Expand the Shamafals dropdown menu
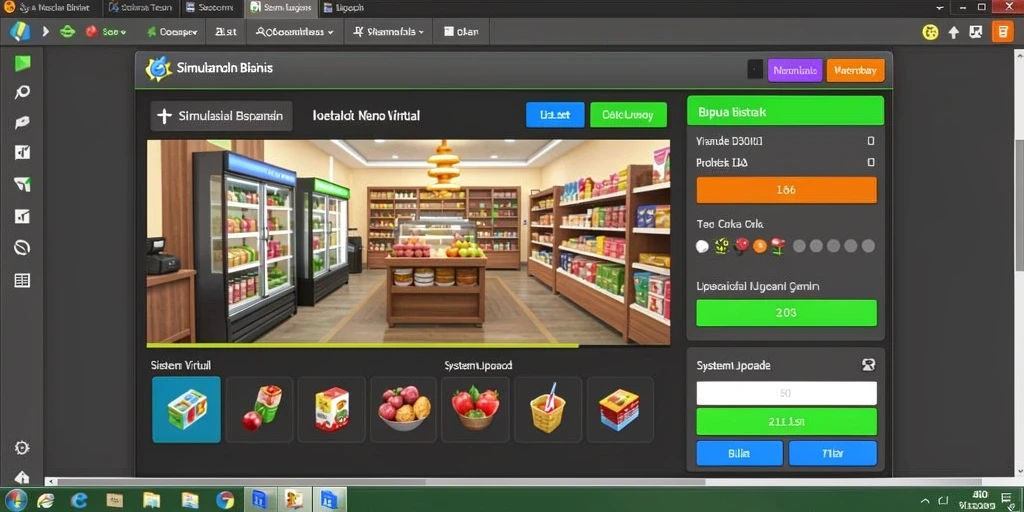This screenshot has width=1024, height=512. point(389,31)
